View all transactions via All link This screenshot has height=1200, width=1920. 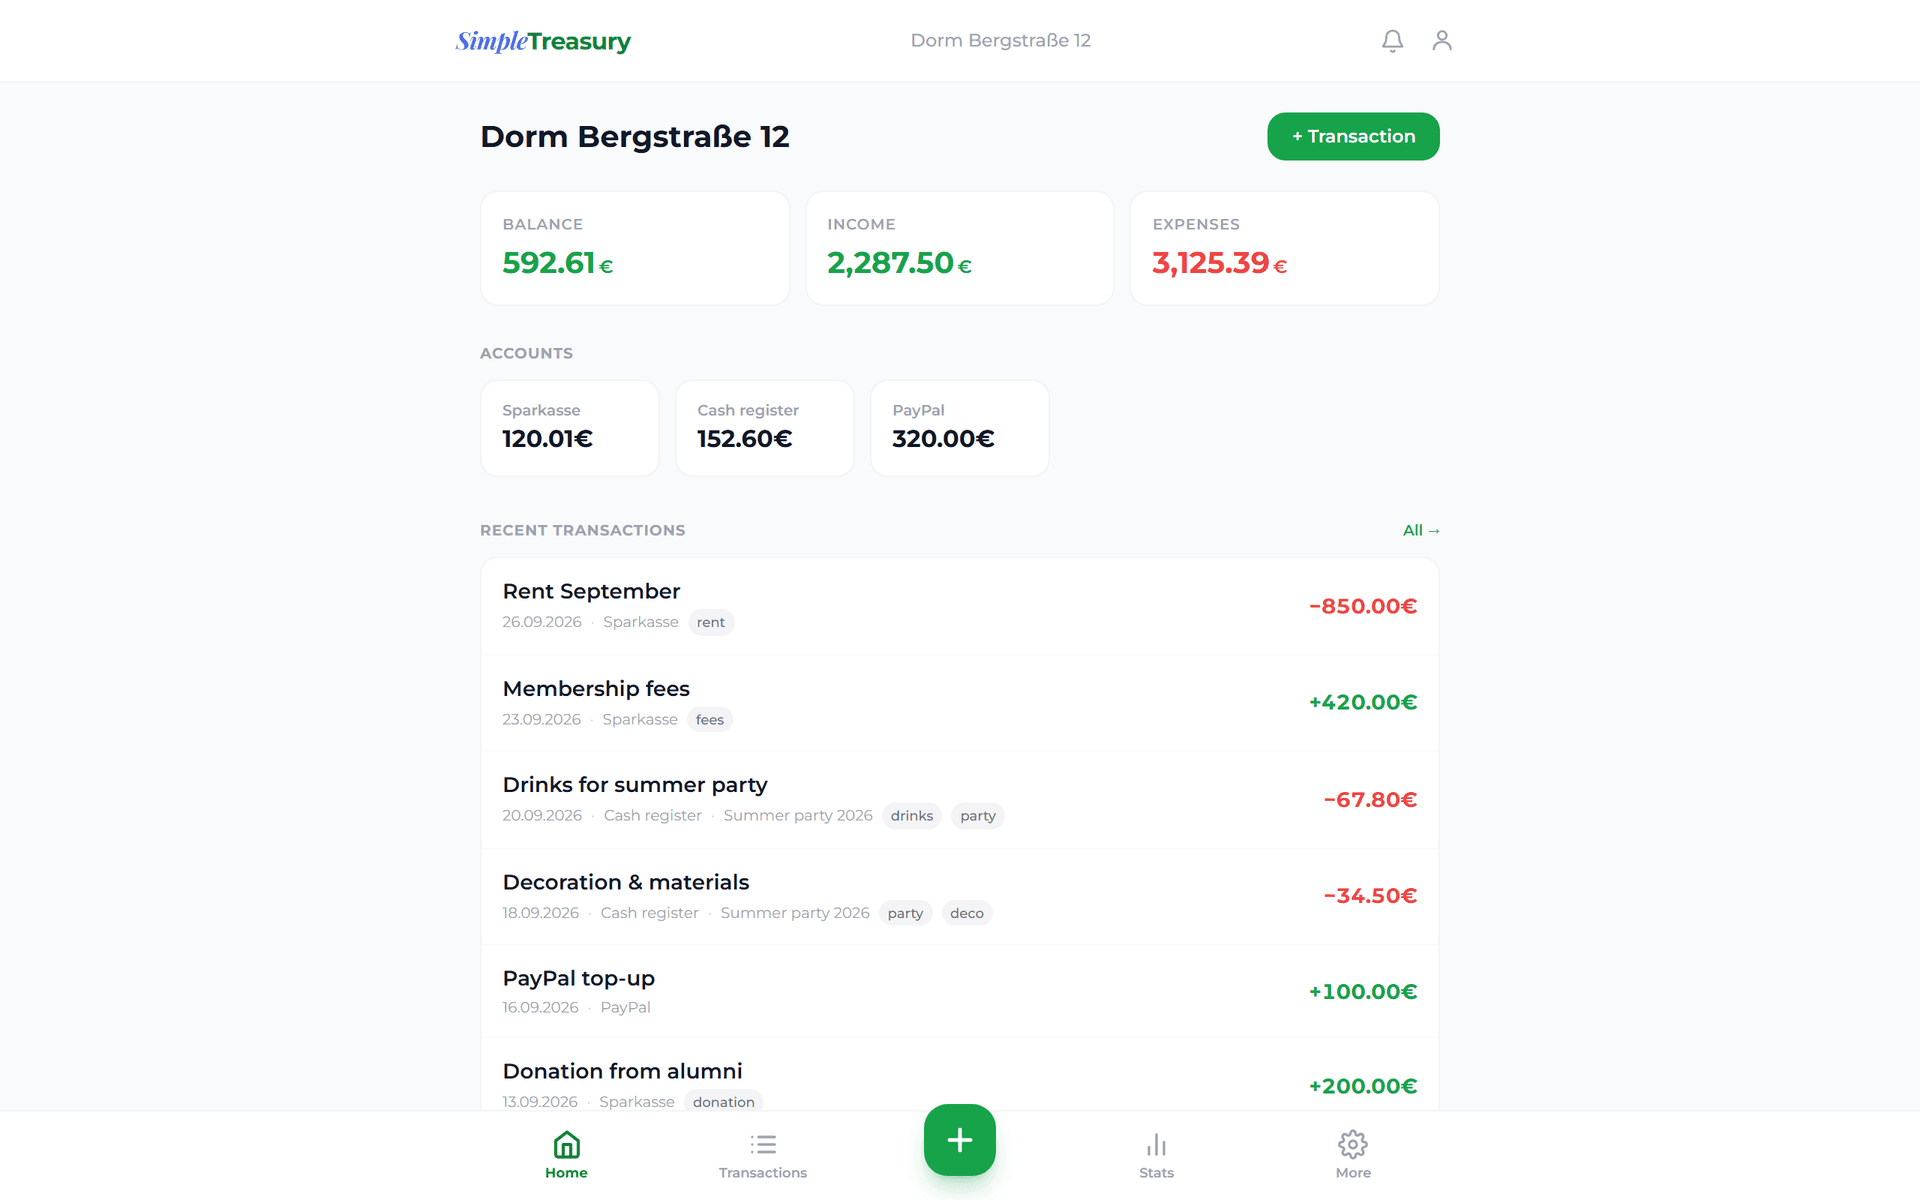(1421, 530)
